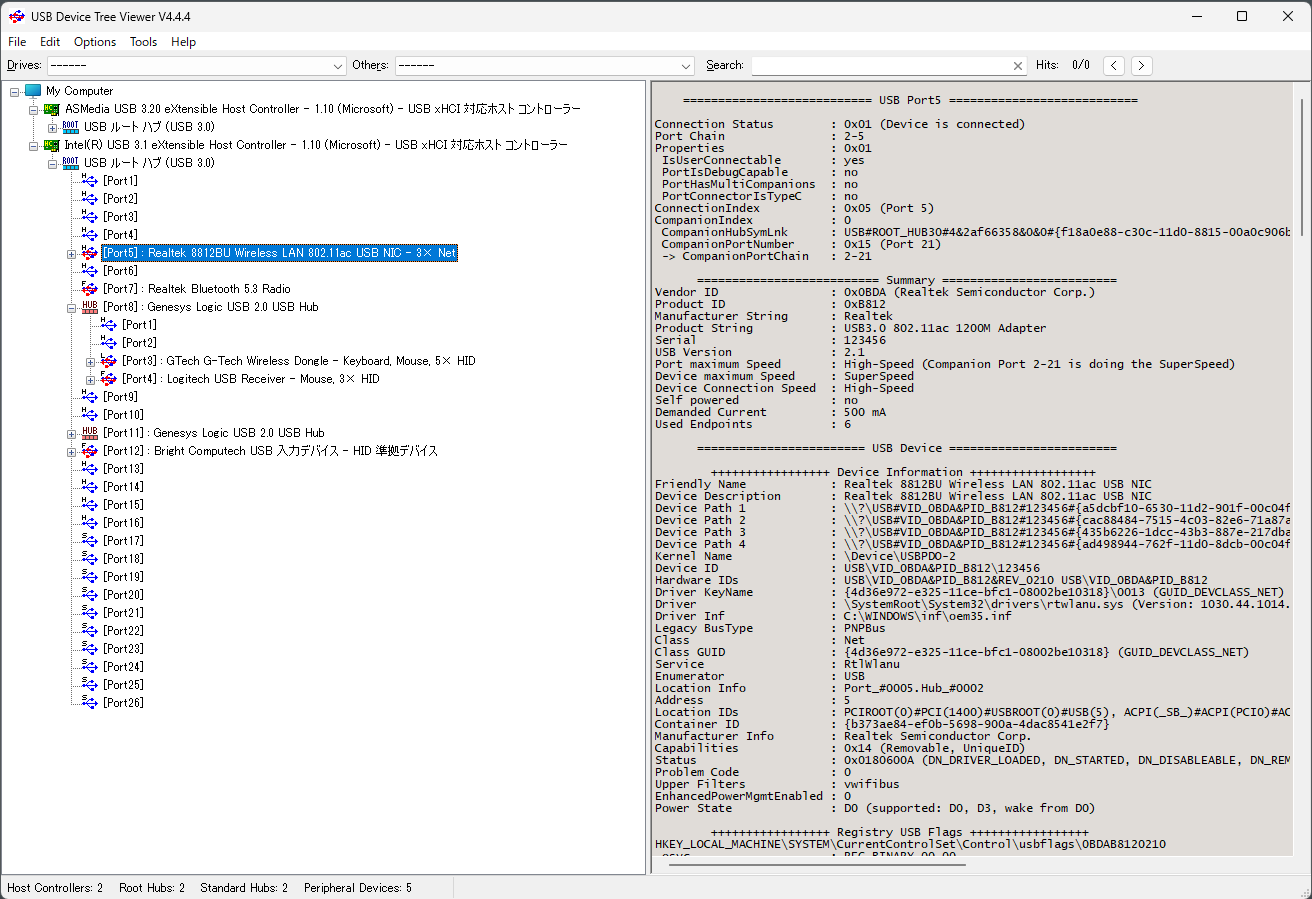Click the Intel USB 3.1 host controller icon
Image resolution: width=1312 pixels, height=899 pixels.
pyautogui.click(x=52, y=145)
